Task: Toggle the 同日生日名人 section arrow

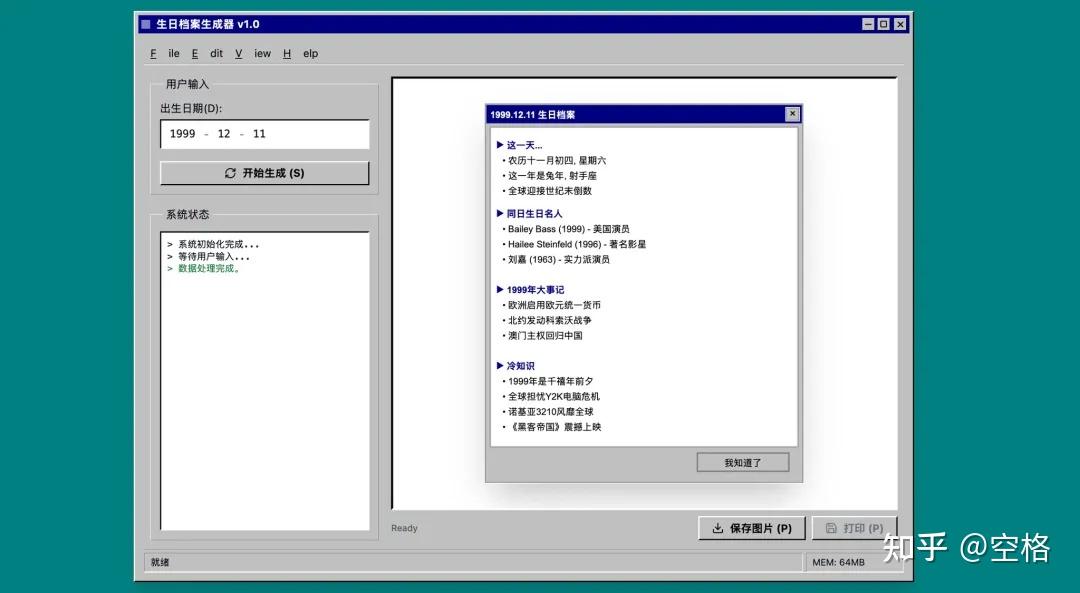Action: pyautogui.click(x=500, y=213)
